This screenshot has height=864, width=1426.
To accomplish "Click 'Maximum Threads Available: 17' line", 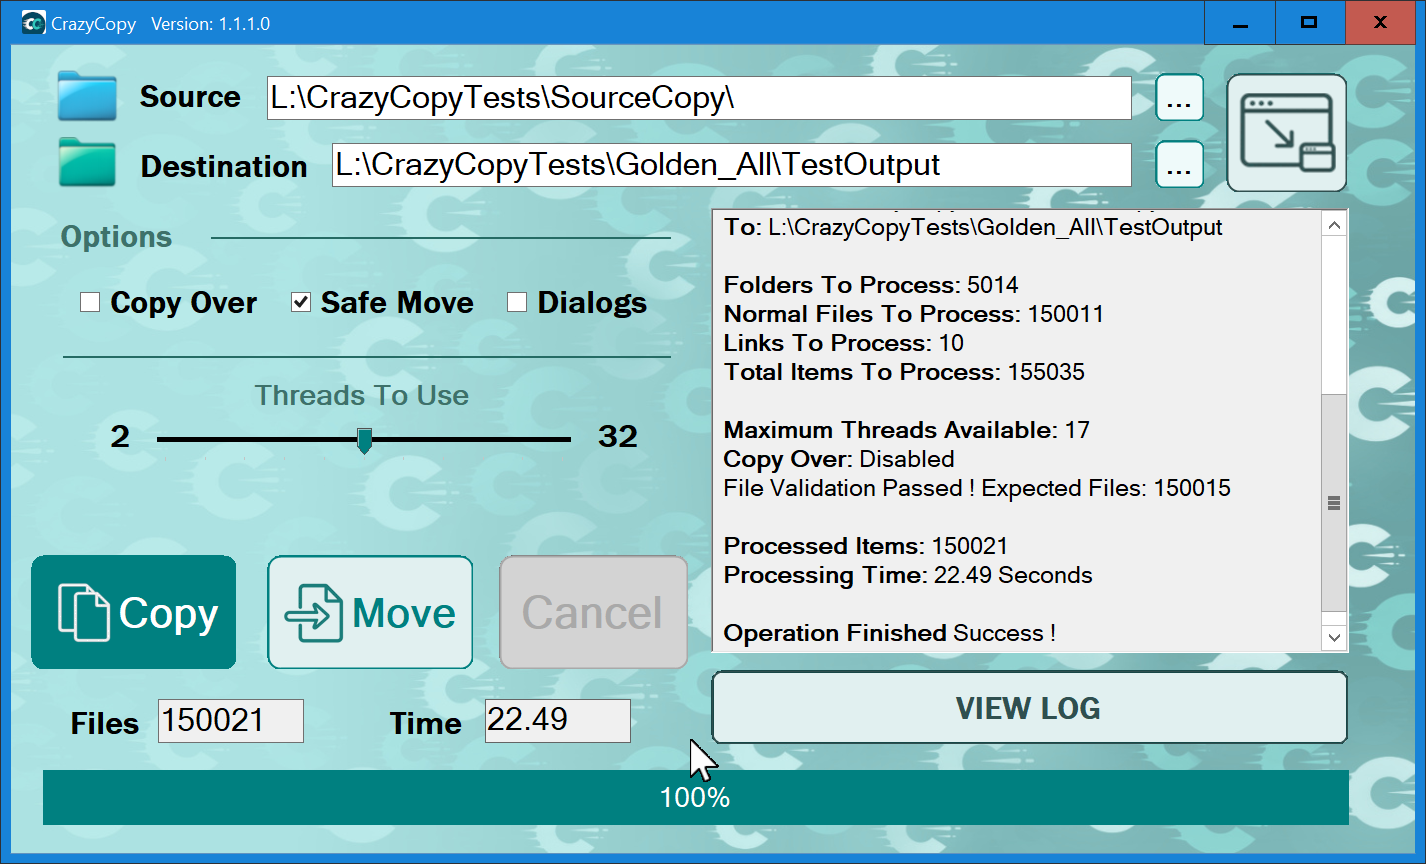I will [907, 430].
